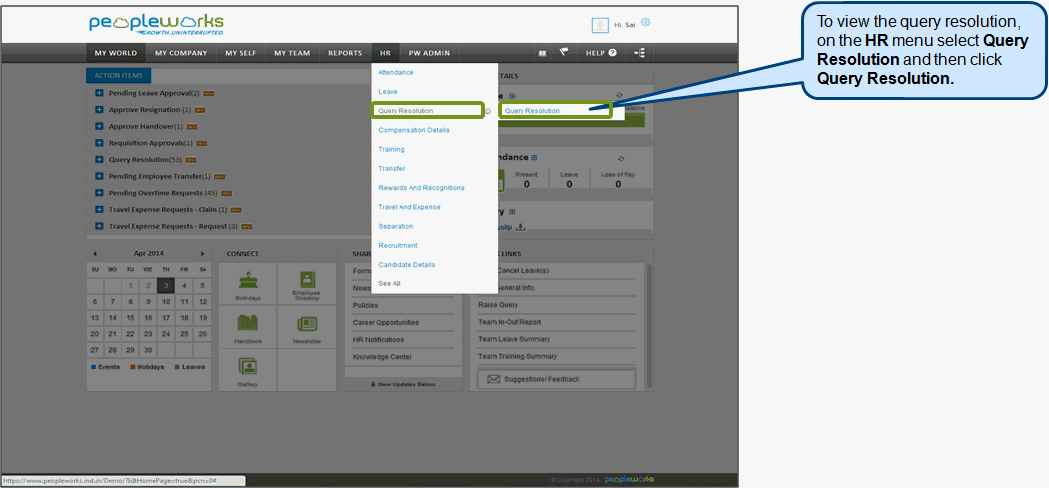Viewport: 1049px width, 488px height.
Task: Open Knowledge Center link
Action: (x=383, y=357)
